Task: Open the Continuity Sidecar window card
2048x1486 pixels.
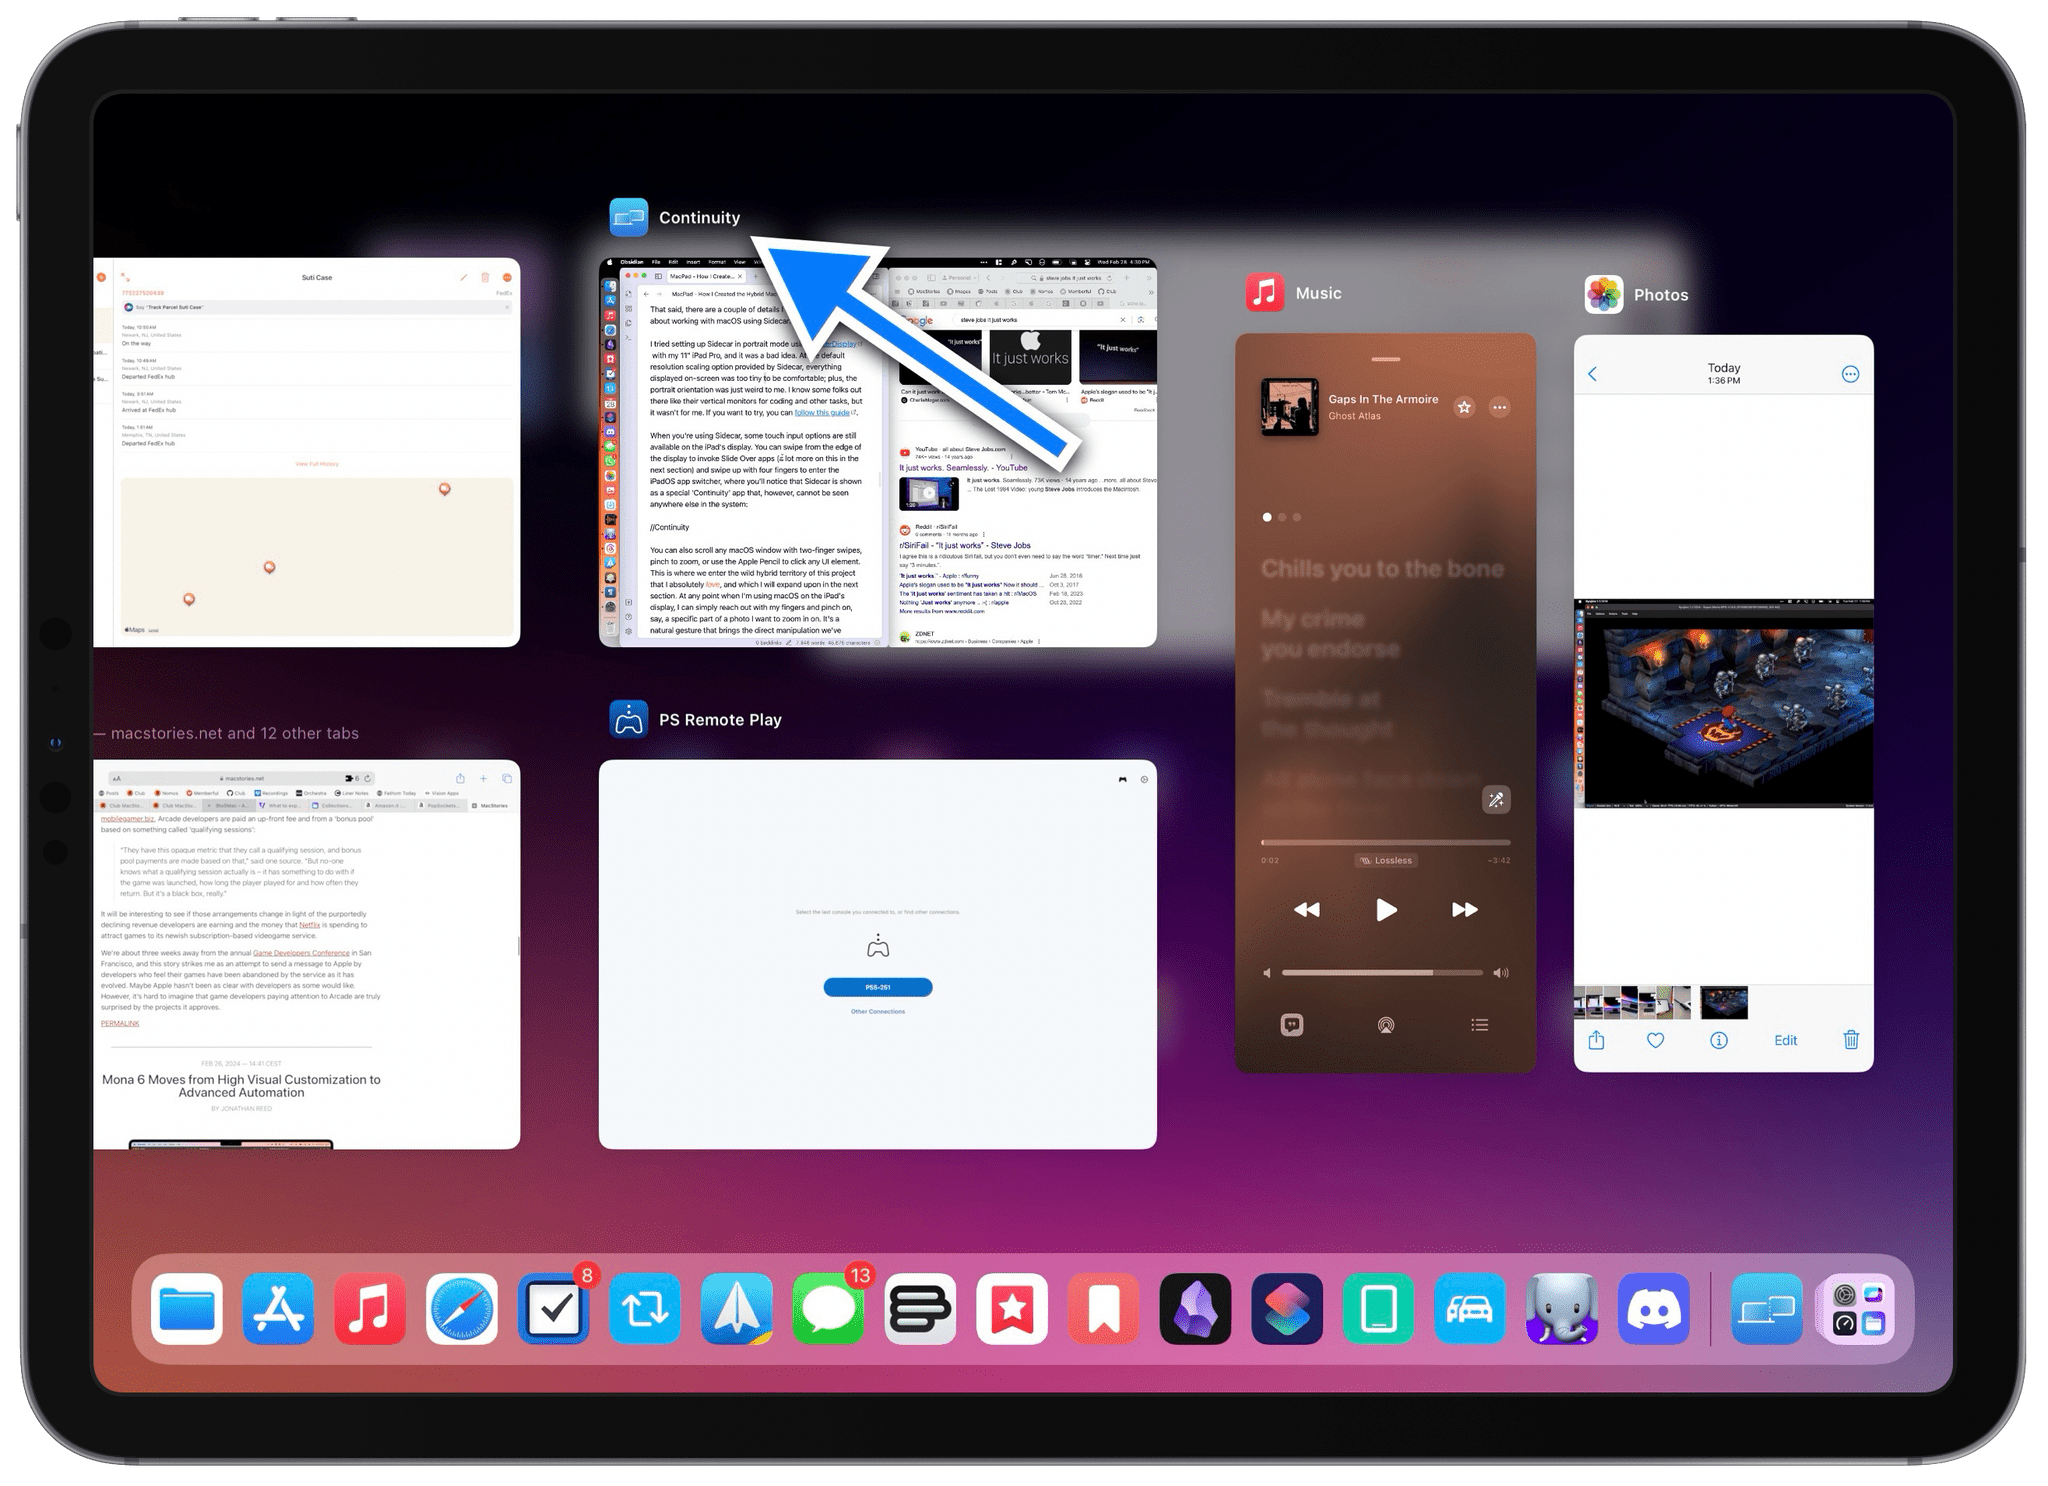Action: tap(878, 452)
